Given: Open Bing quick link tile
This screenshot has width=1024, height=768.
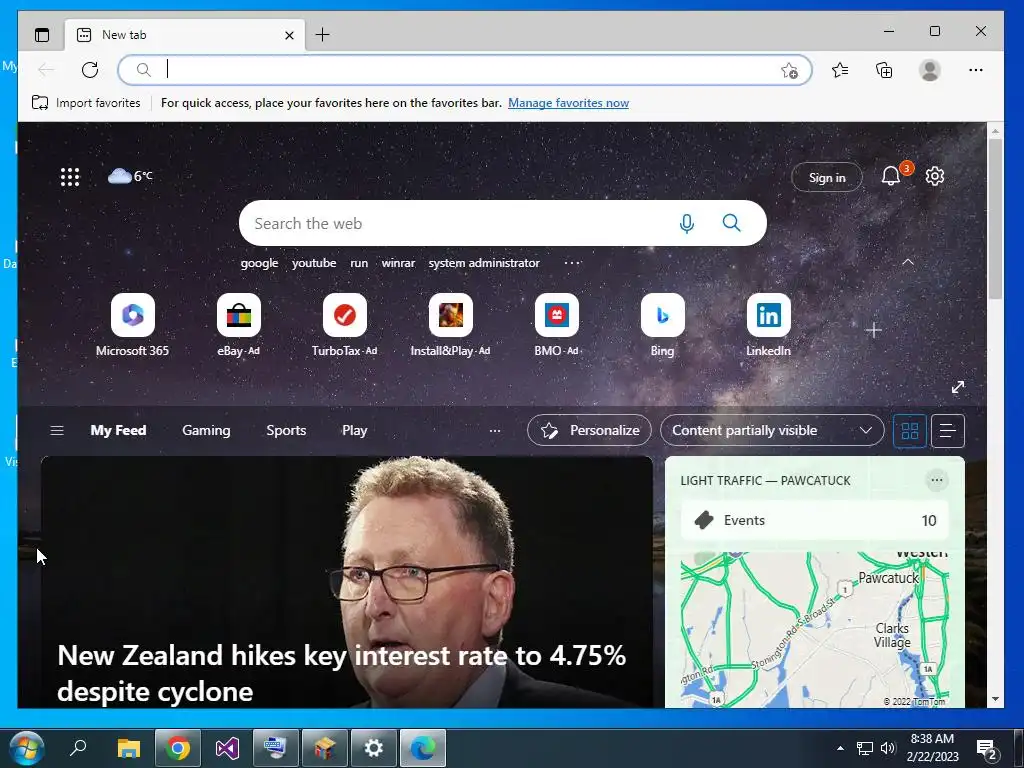Looking at the screenshot, I should click(x=662, y=325).
